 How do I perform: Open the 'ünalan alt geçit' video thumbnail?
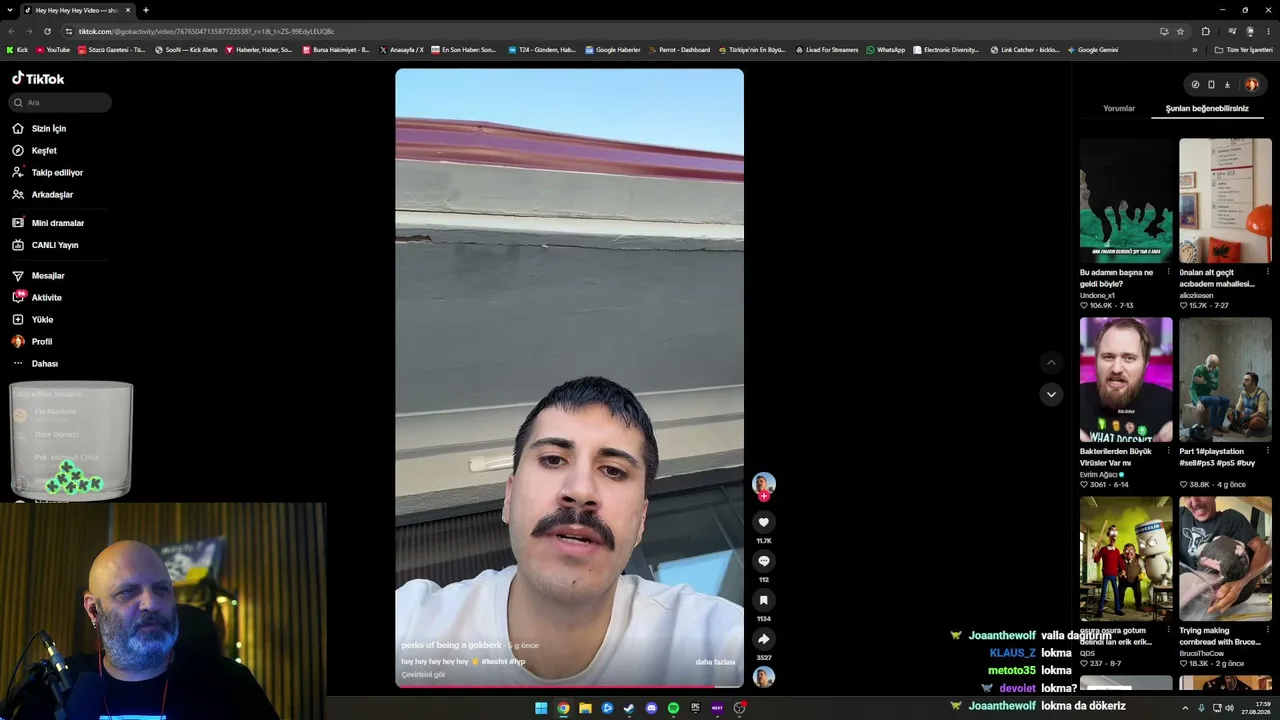tap(1225, 200)
